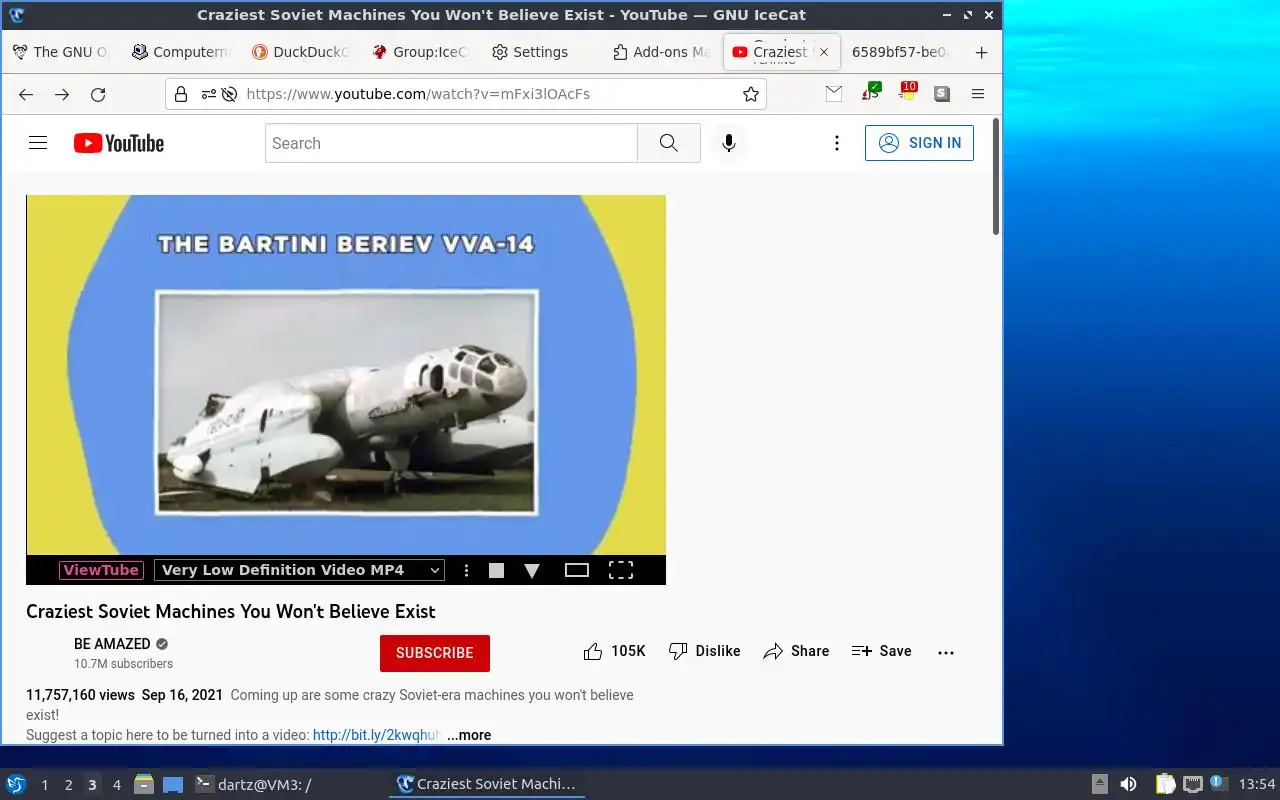1280x800 pixels.
Task: Switch to workspace 1 on the taskbar
Action: pyautogui.click(x=44, y=785)
